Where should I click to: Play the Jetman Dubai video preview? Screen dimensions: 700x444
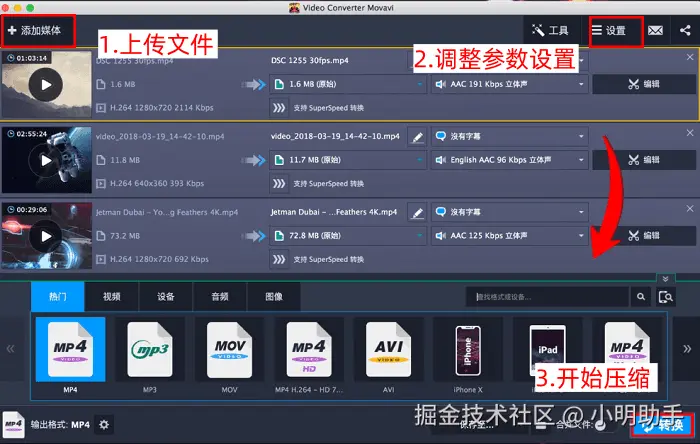(x=46, y=236)
